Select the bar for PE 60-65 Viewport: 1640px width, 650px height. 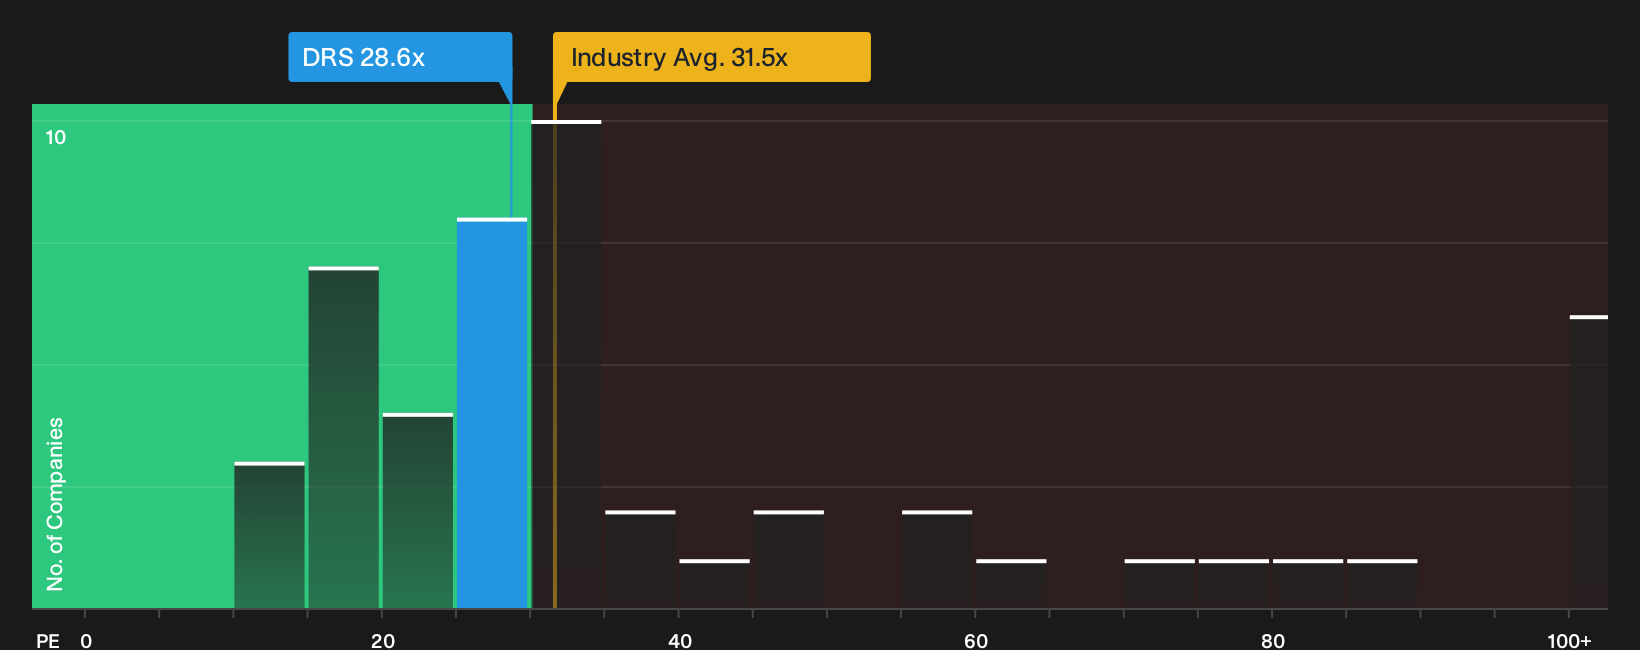coord(1011,583)
